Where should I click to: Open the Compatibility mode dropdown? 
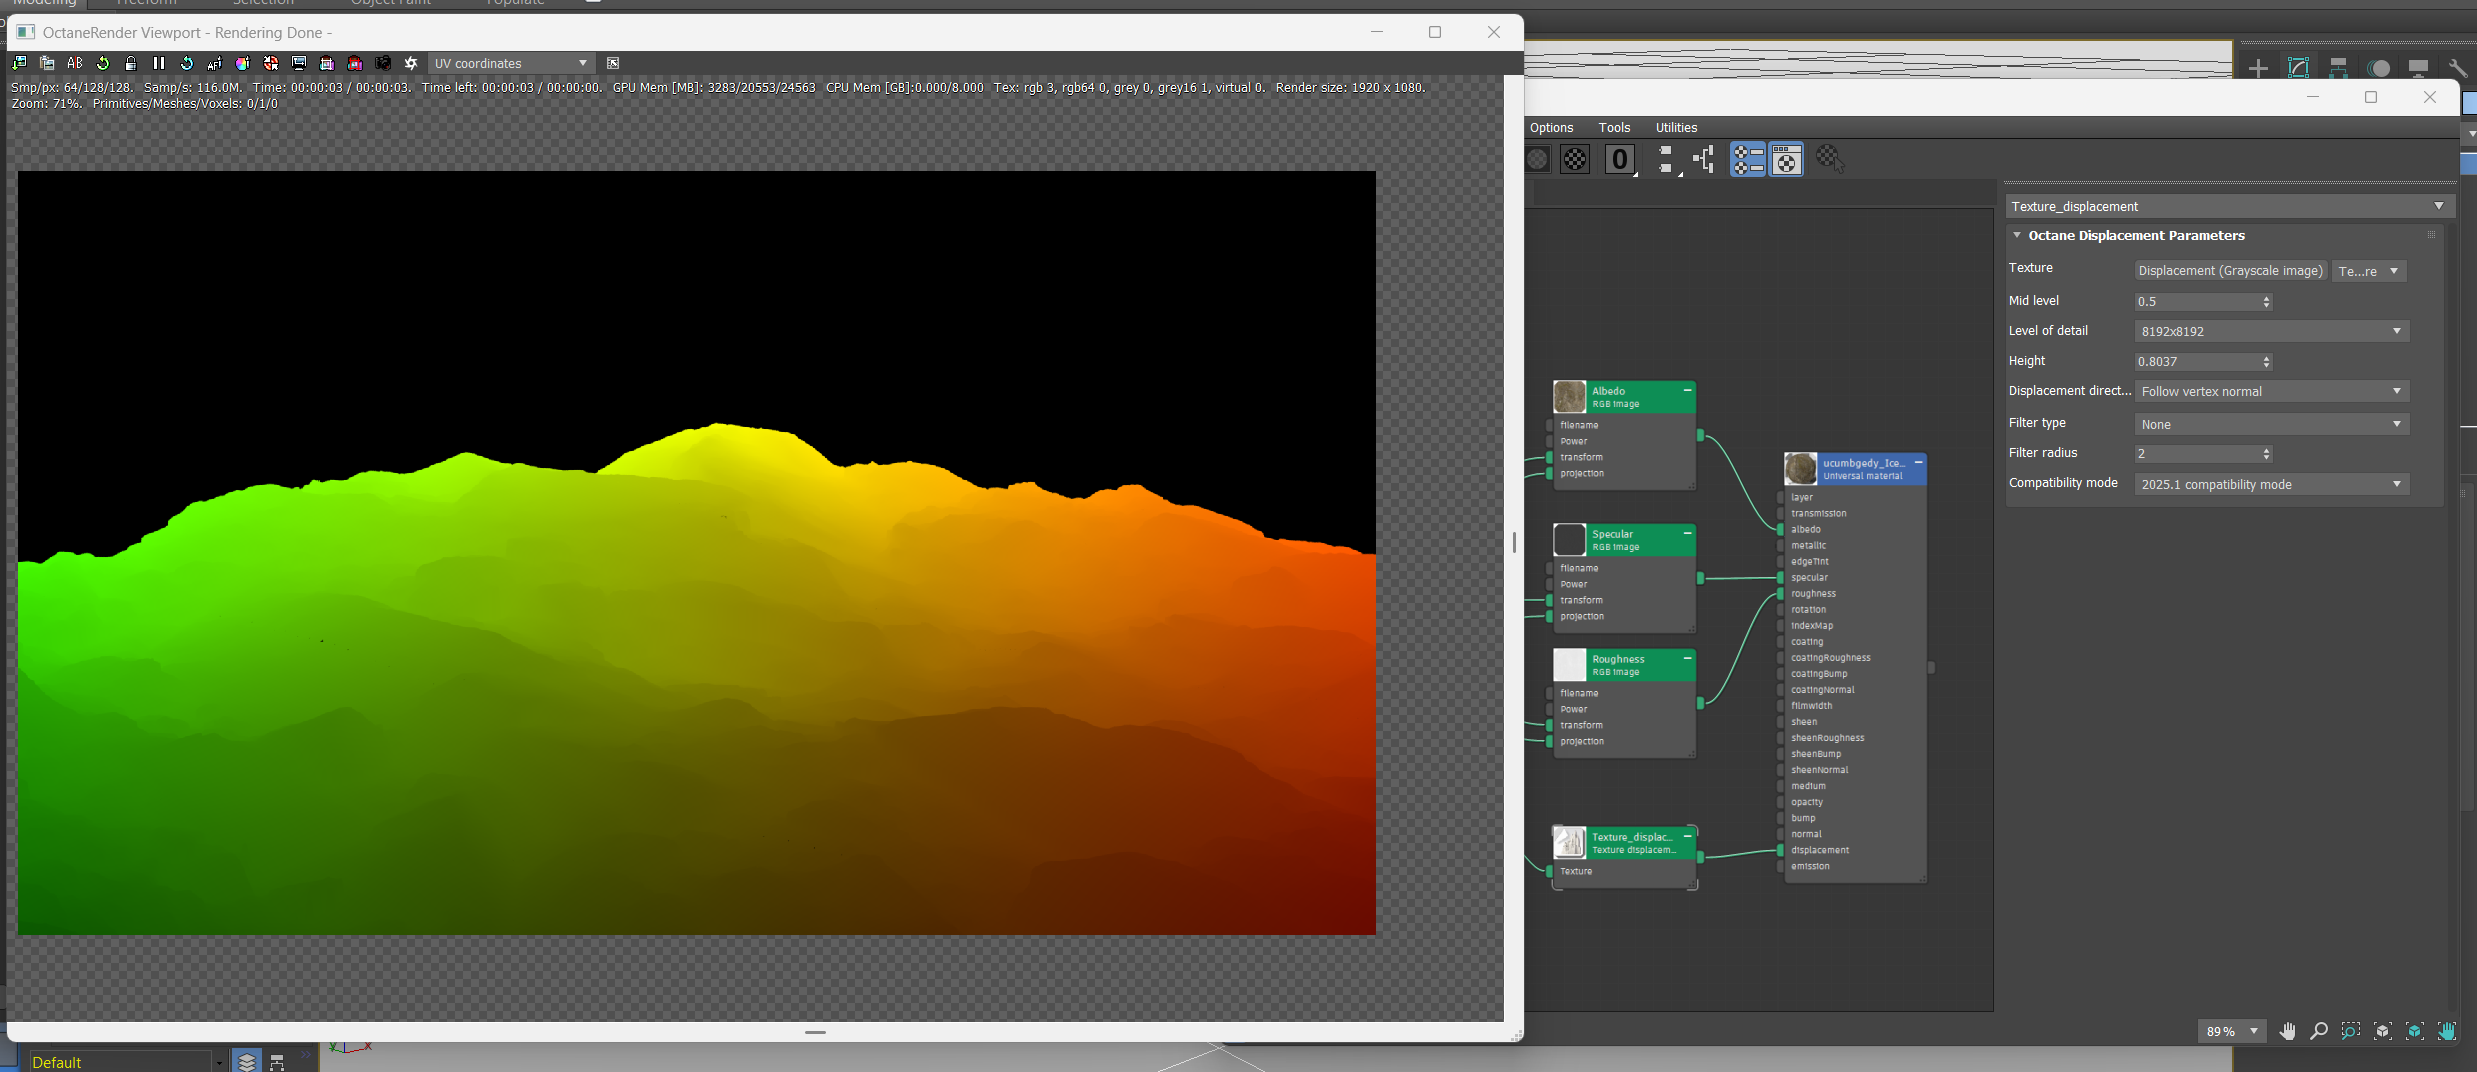[x=2271, y=484]
